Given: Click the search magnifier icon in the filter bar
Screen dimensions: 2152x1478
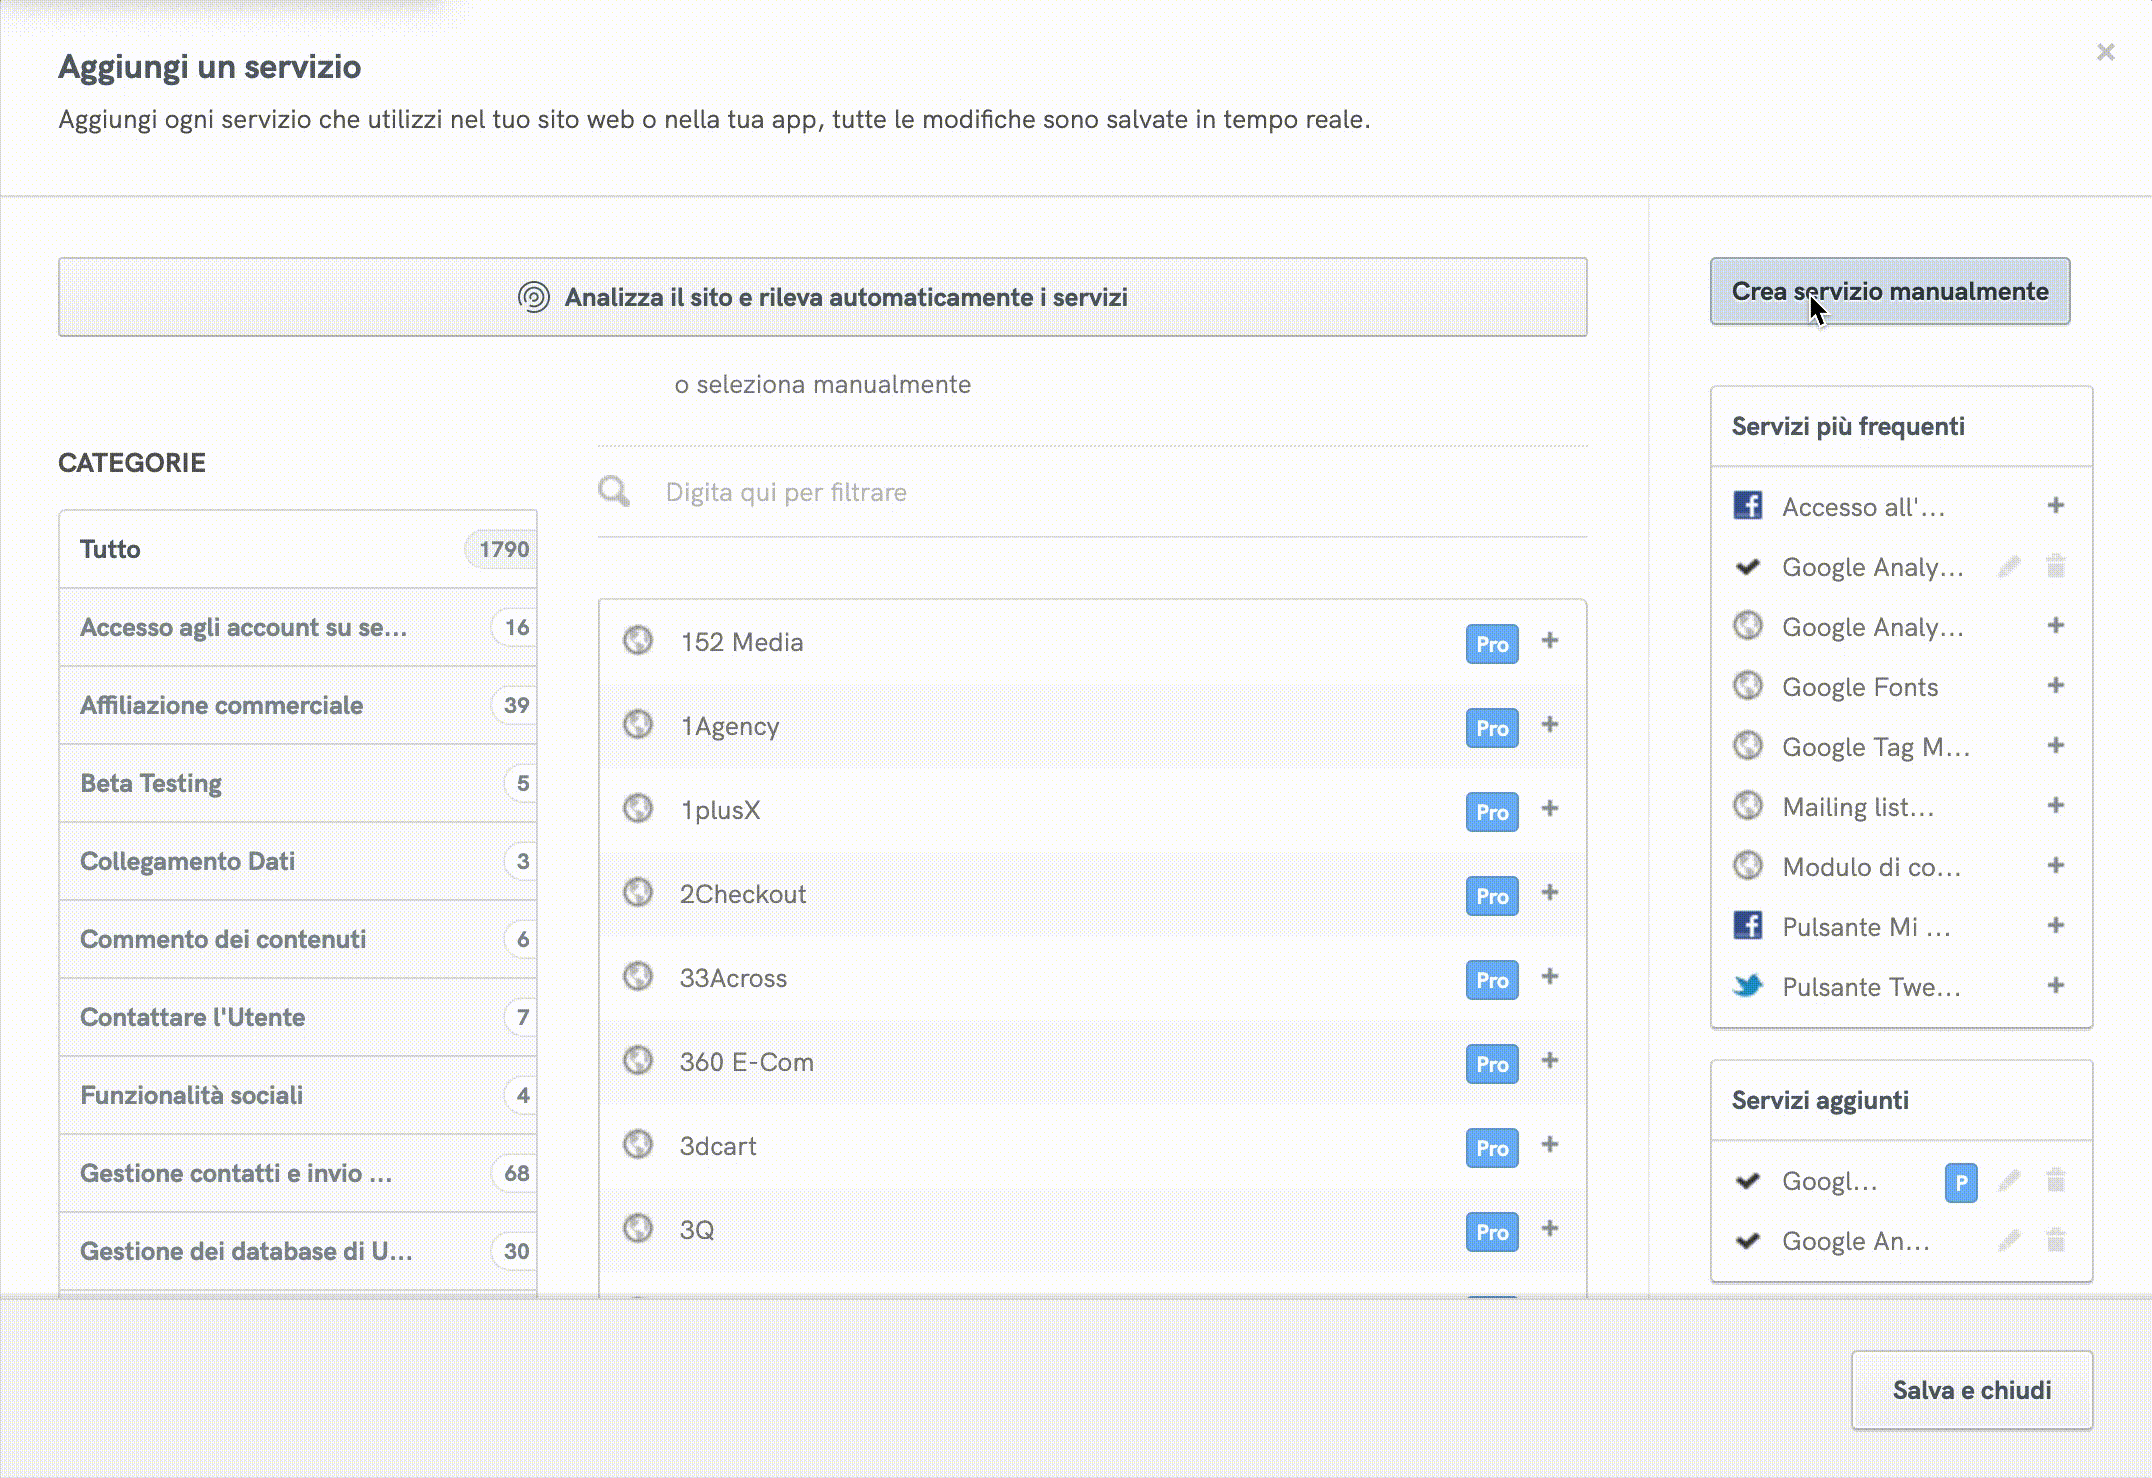Looking at the screenshot, I should (614, 491).
